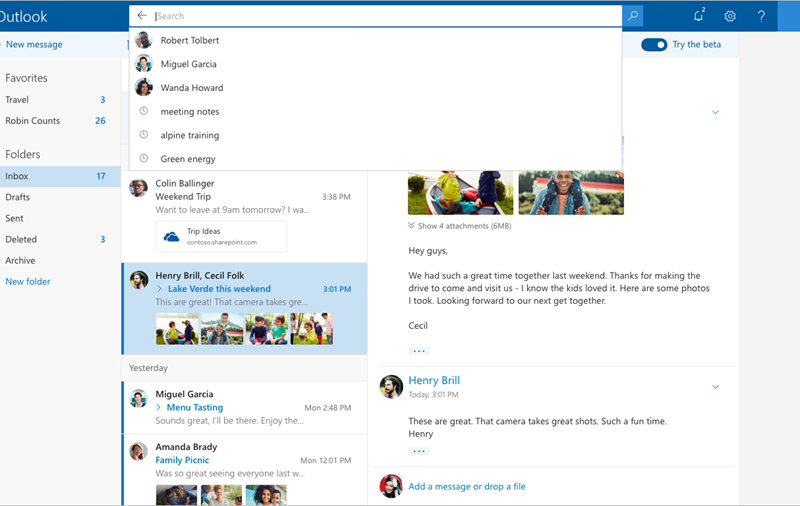This screenshot has height=506, width=800.
Task: Click the New folder link
Action: click(28, 282)
